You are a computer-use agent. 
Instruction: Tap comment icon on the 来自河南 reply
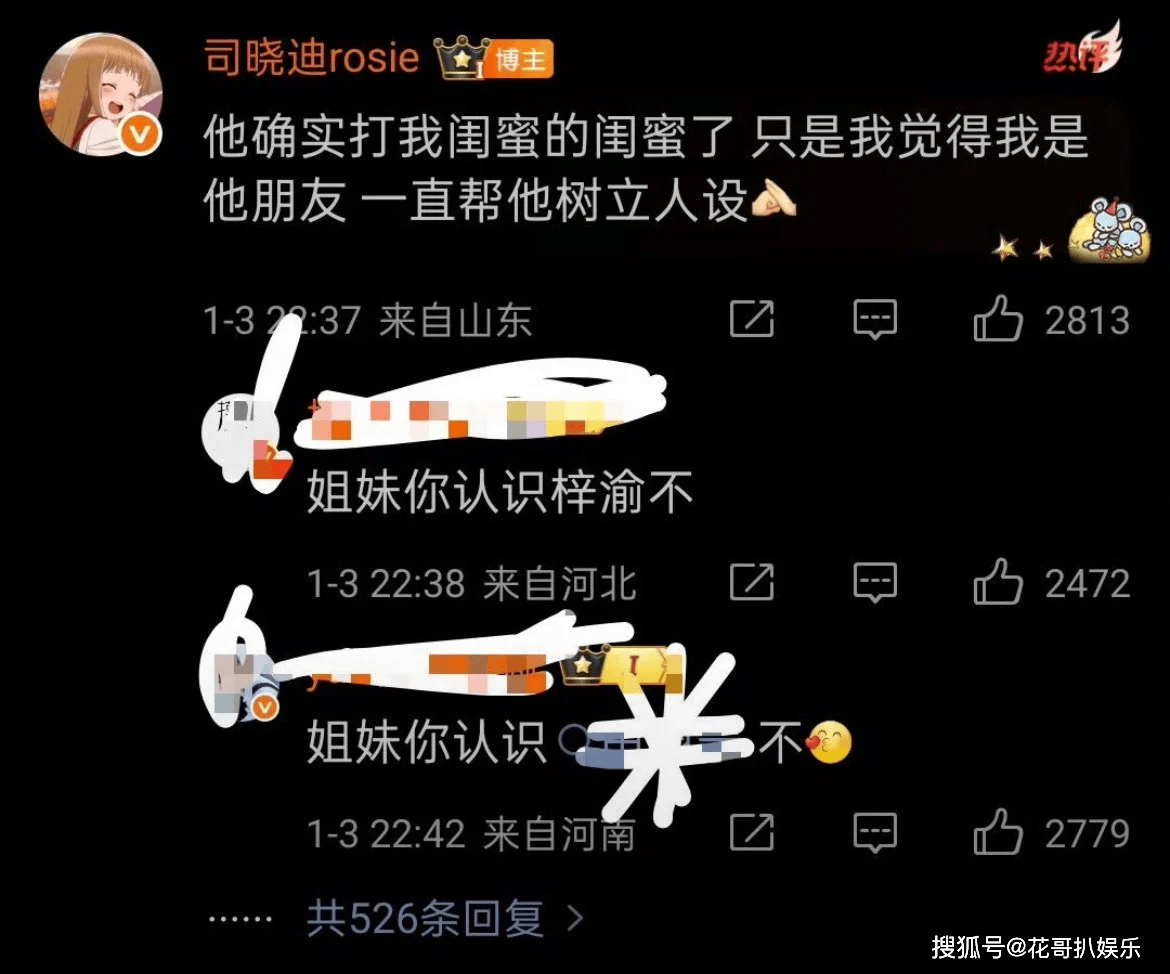[x=875, y=833]
